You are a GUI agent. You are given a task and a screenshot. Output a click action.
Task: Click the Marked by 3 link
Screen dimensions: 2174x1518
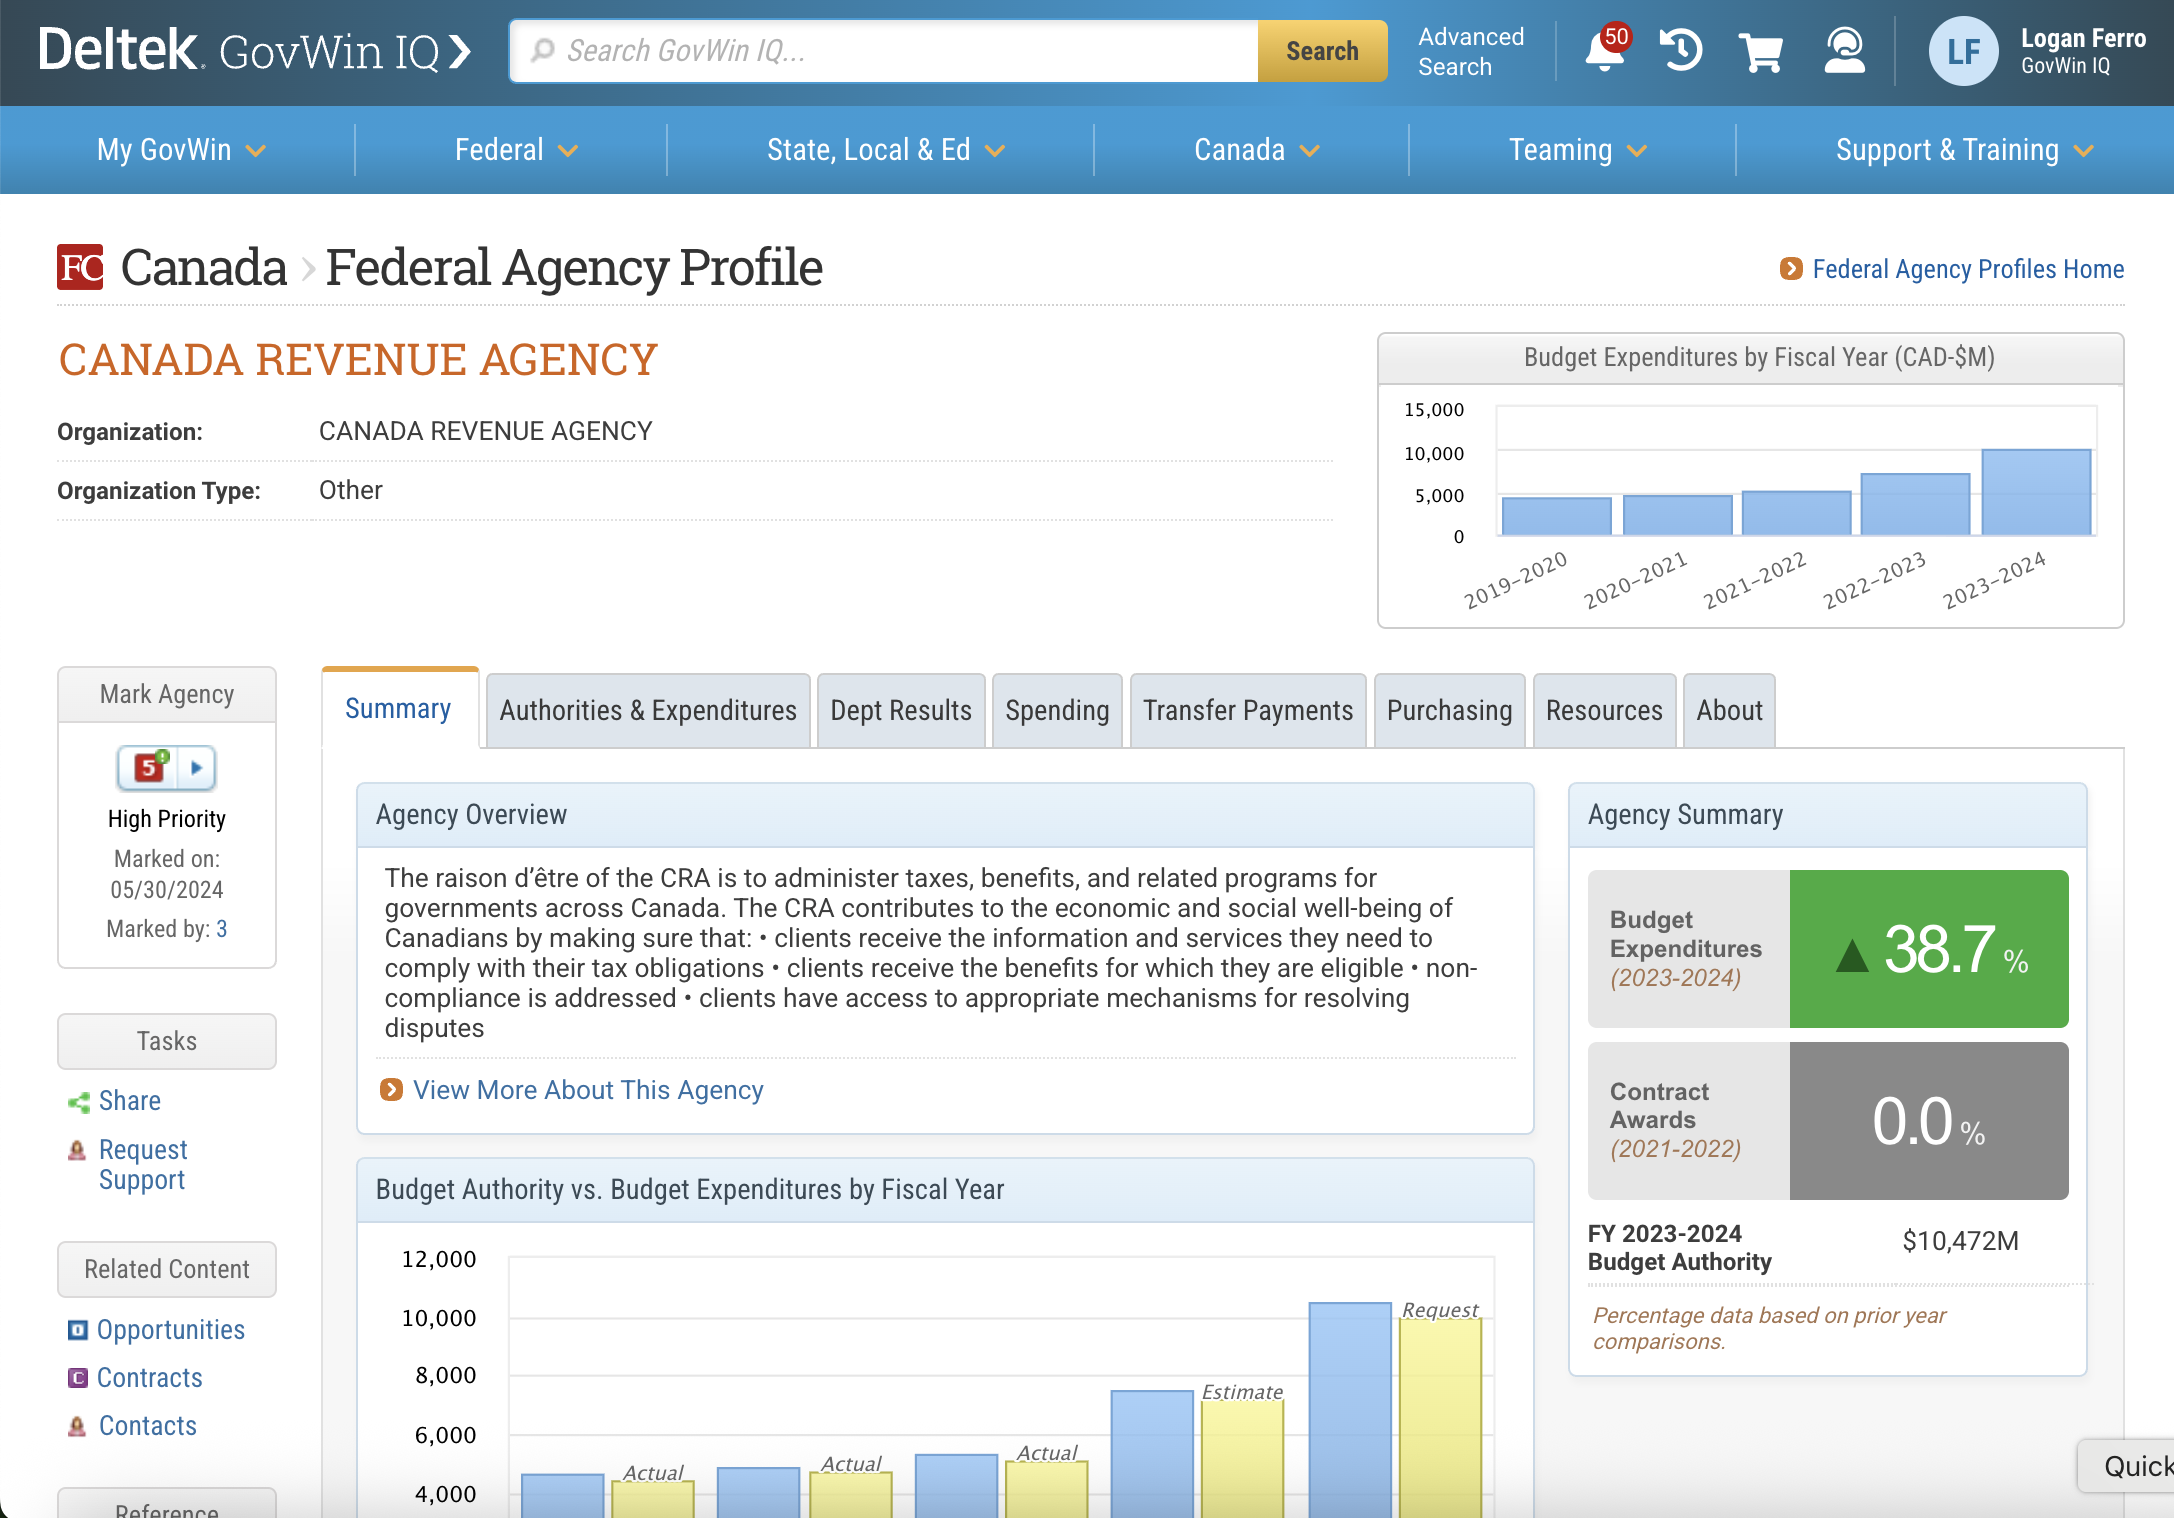coord(222,929)
